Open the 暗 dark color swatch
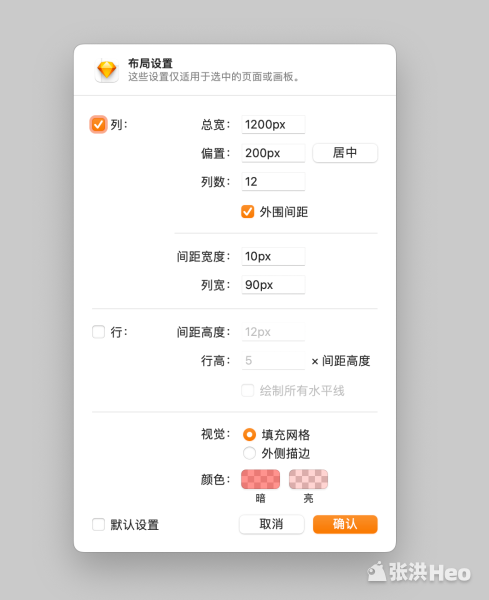This screenshot has height=600, width=489. coord(260,479)
